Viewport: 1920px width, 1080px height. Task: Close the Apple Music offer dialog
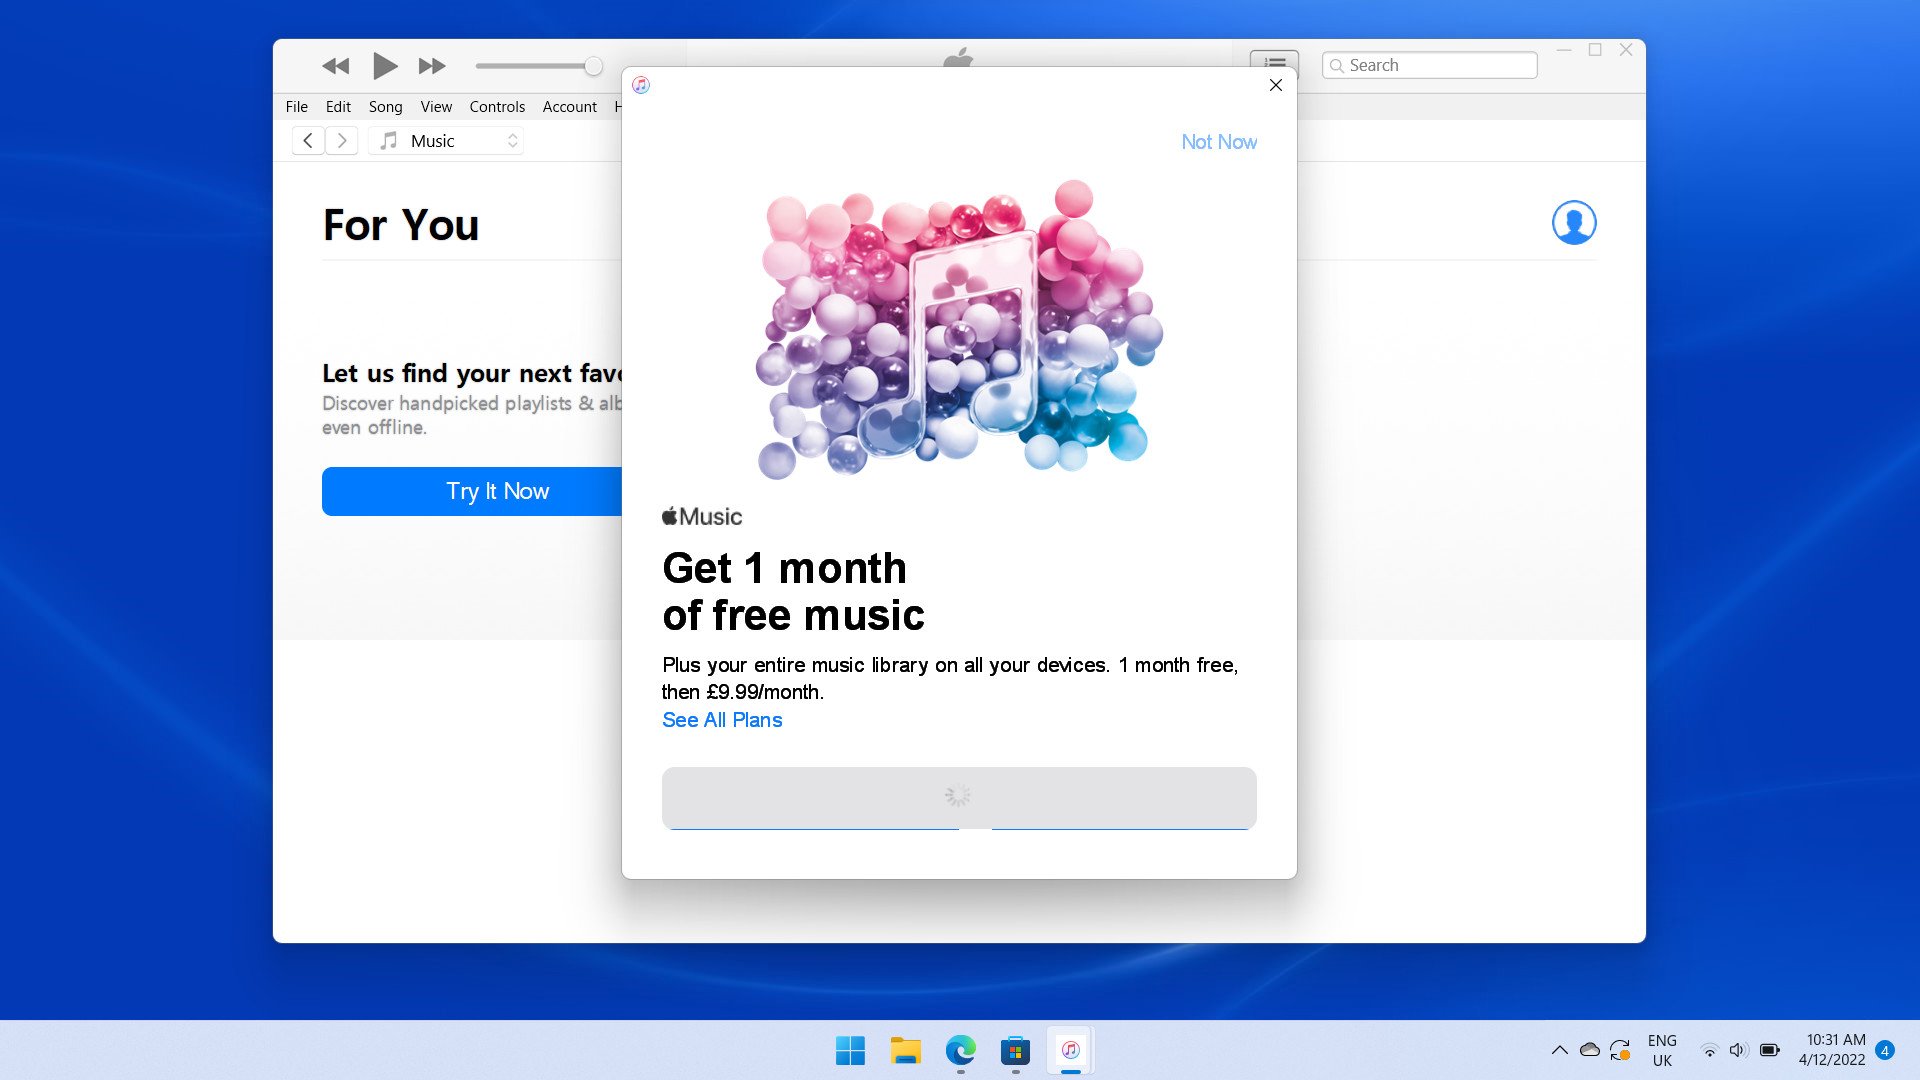[x=1275, y=85]
